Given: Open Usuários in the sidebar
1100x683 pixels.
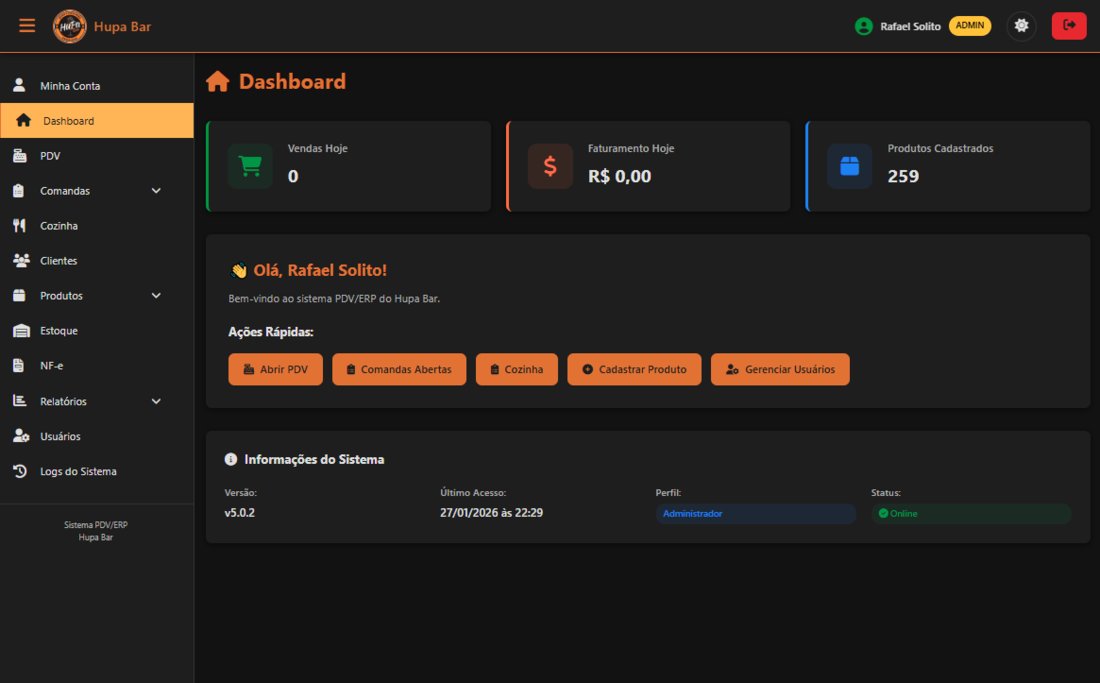Looking at the screenshot, I should pyautogui.click(x=97, y=436).
